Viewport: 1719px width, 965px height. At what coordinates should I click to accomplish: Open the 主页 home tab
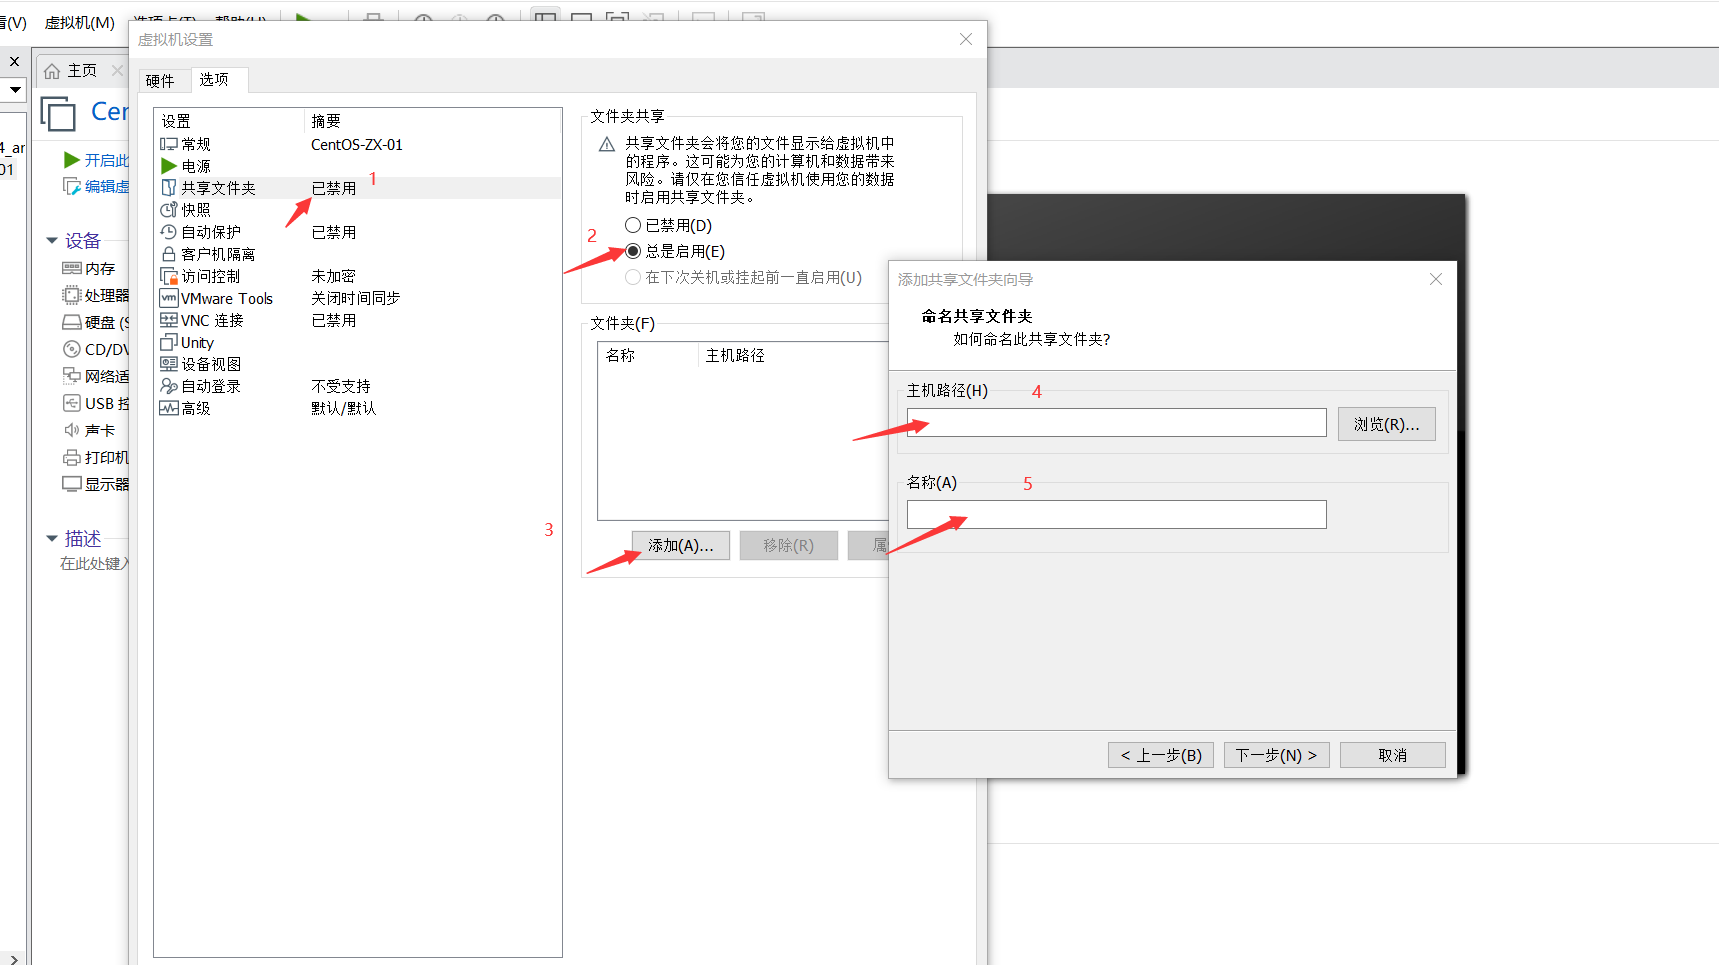pos(82,71)
